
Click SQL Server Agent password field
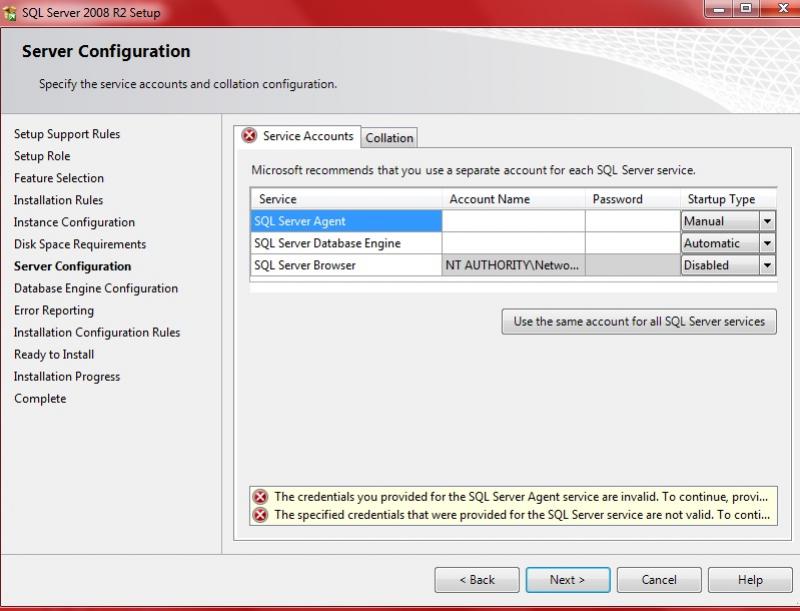pos(633,221)
